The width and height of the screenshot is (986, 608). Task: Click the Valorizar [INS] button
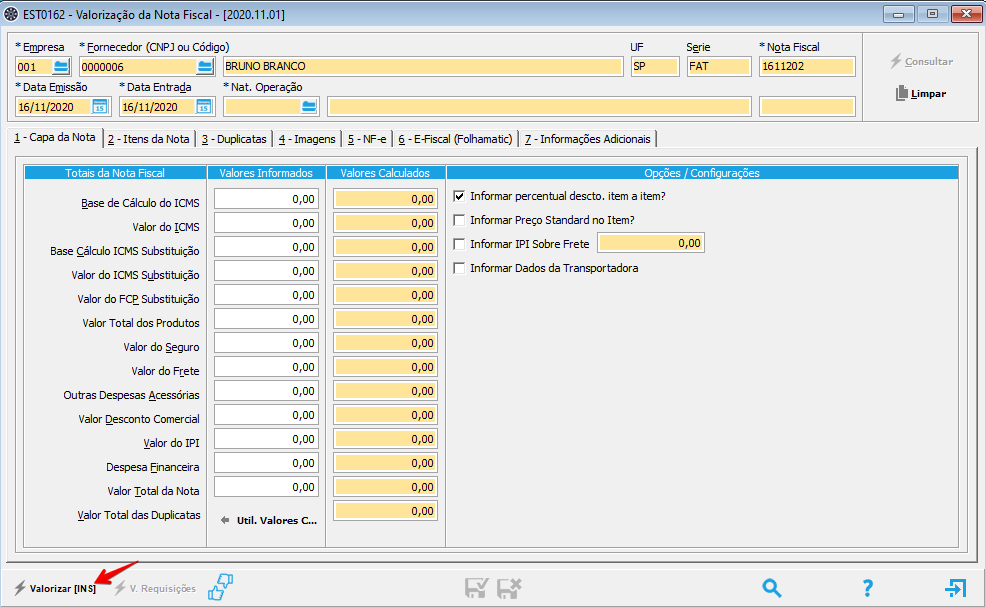point(55,589)
